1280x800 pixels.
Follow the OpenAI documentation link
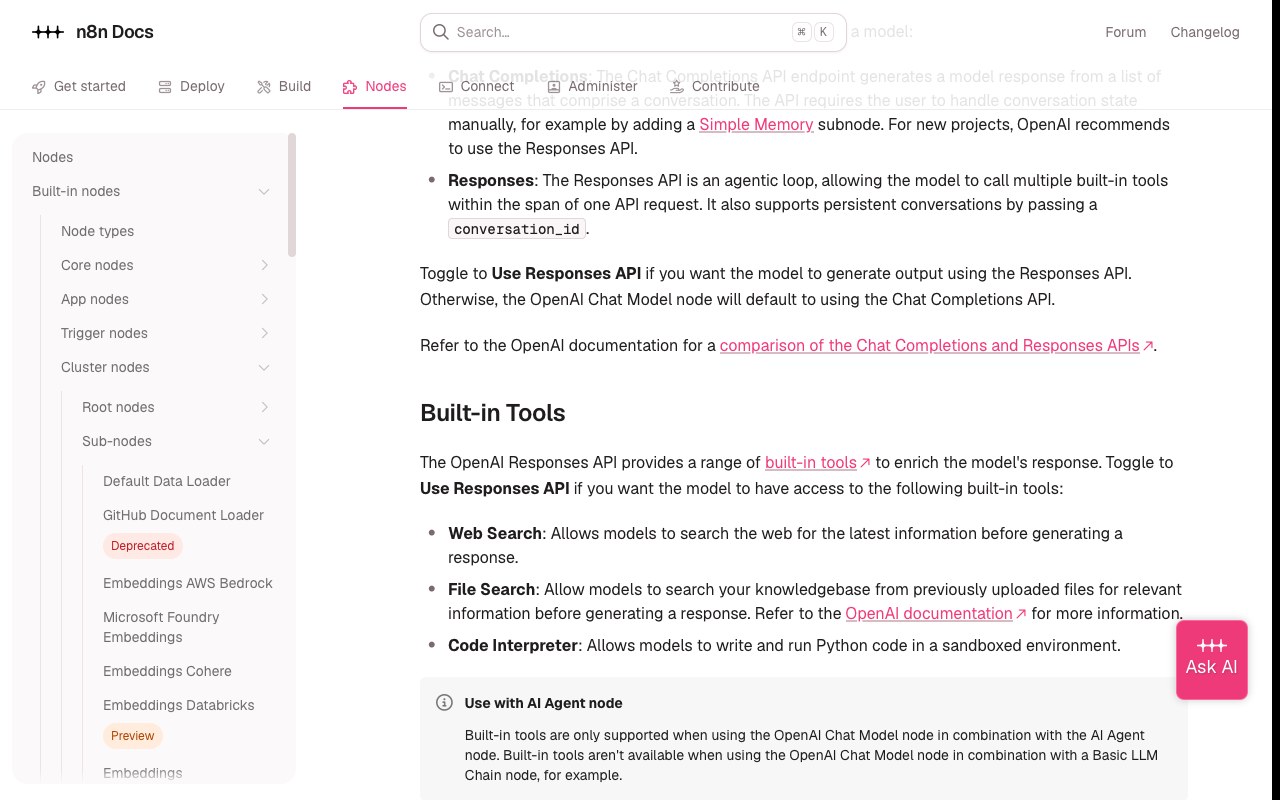pos(936,613)
